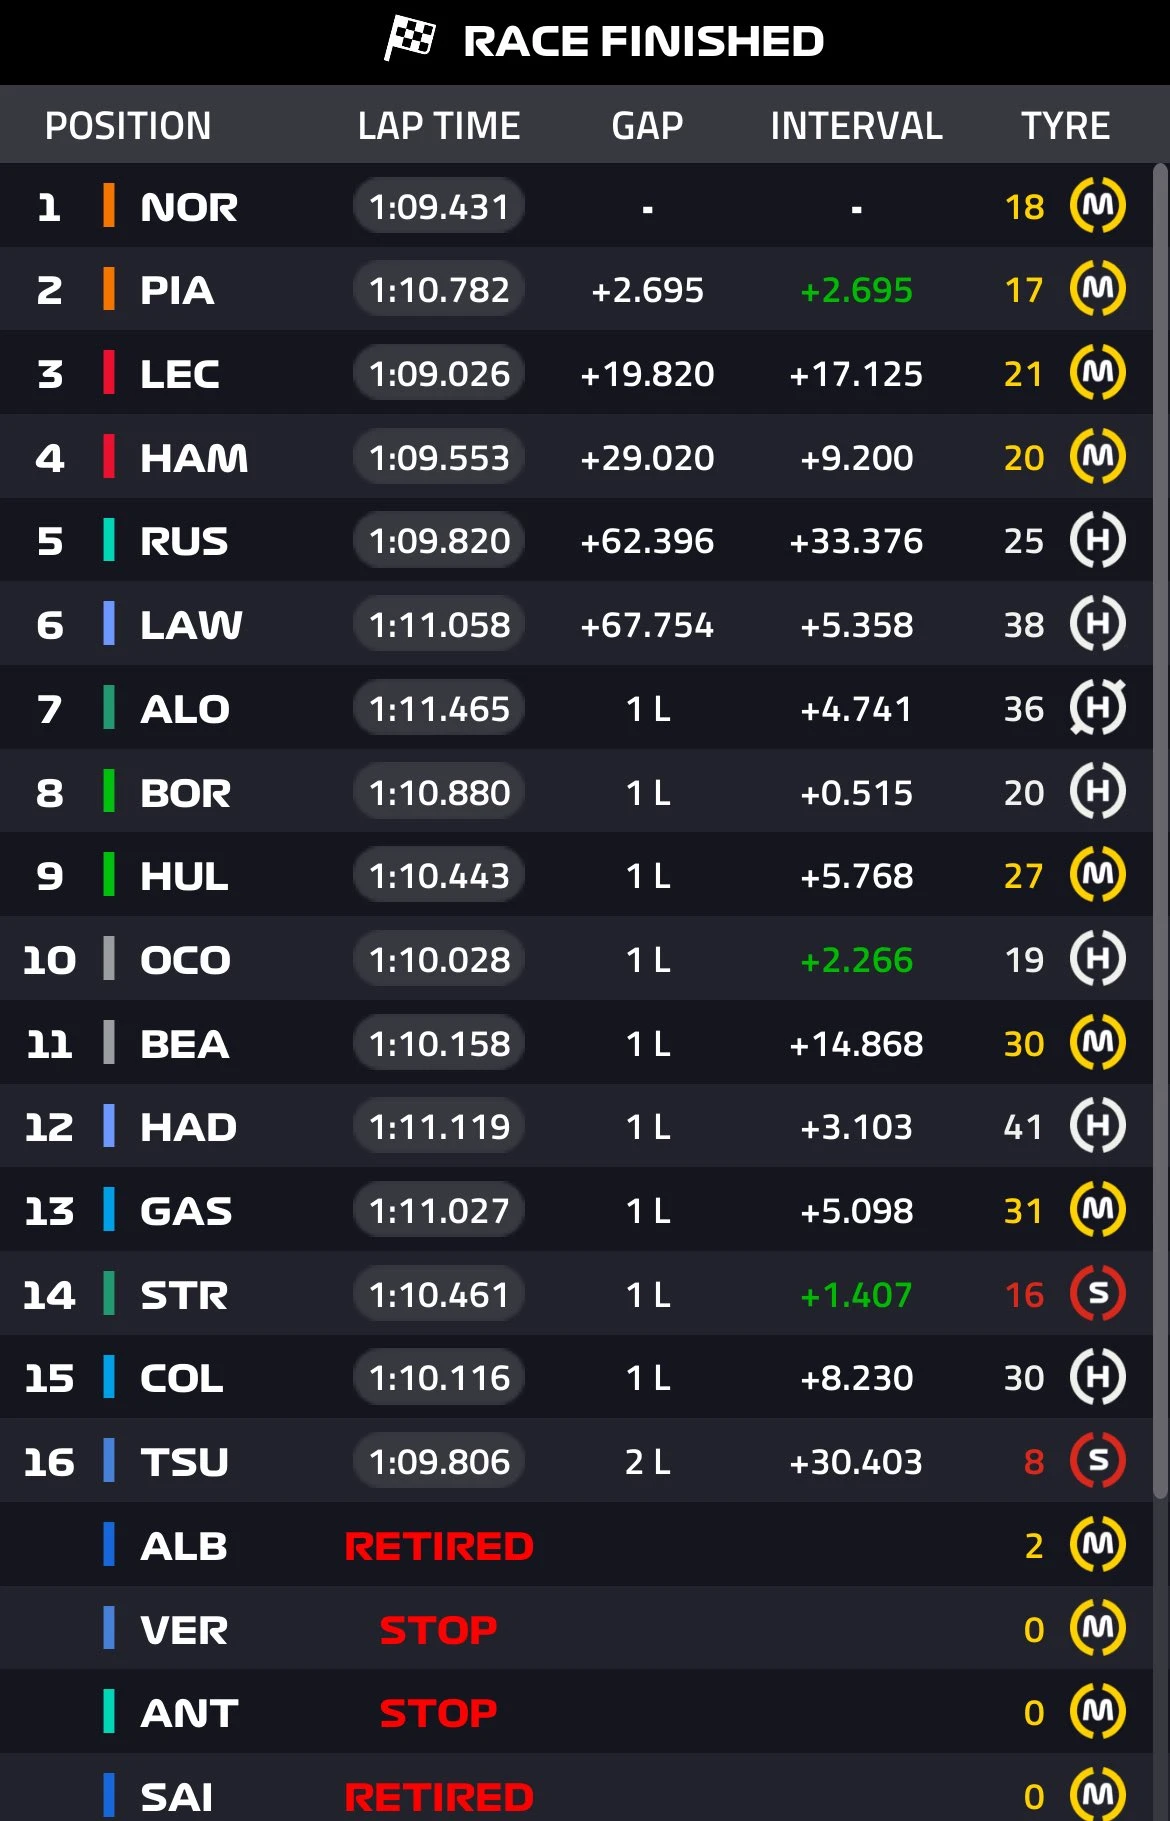The height and width of the screenshot is (1821, 1170).
Task: Click the checkered flag icon
Action: pos(410,39)
